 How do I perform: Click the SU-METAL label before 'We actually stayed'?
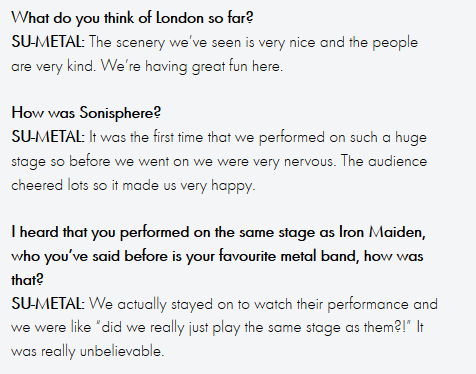[48, 304]
